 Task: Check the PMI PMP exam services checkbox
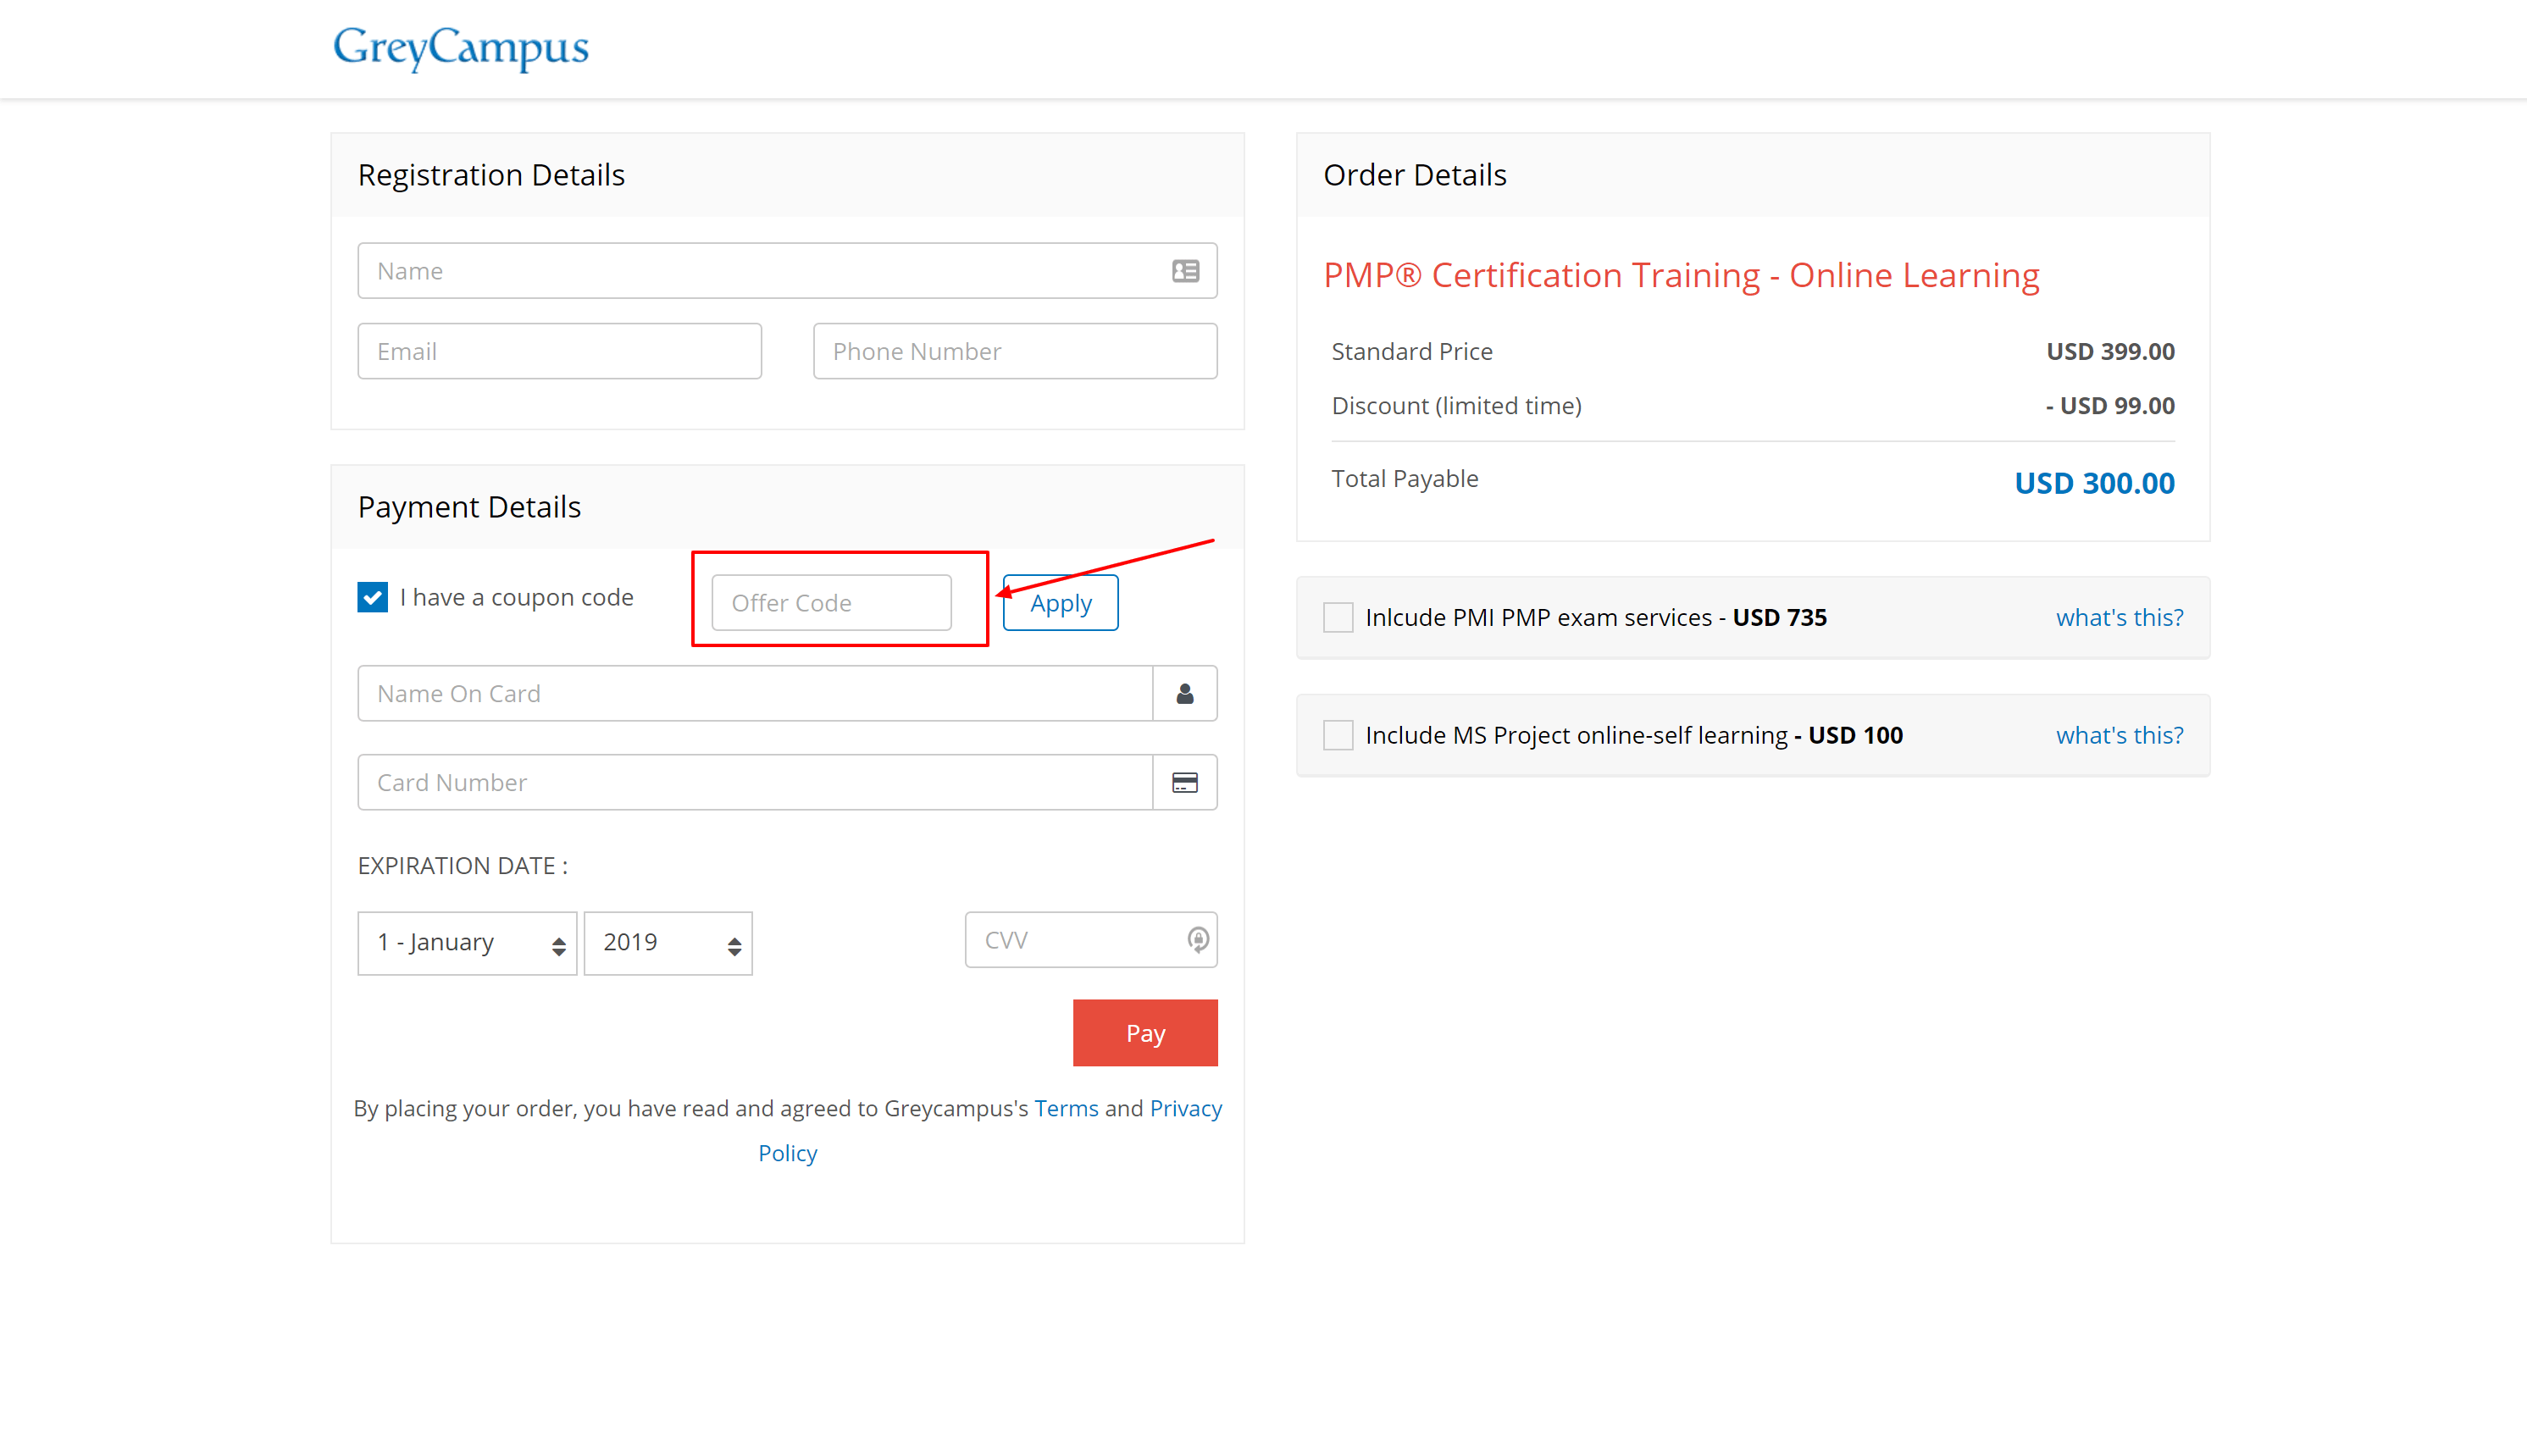point(1338,617)
